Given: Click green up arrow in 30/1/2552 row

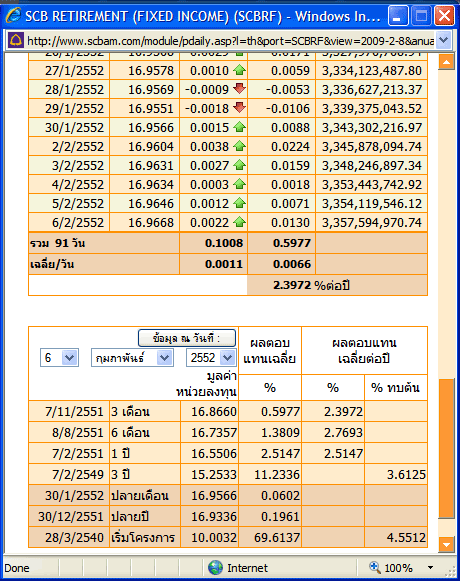Looking at the screenshot, I should 240,127.
